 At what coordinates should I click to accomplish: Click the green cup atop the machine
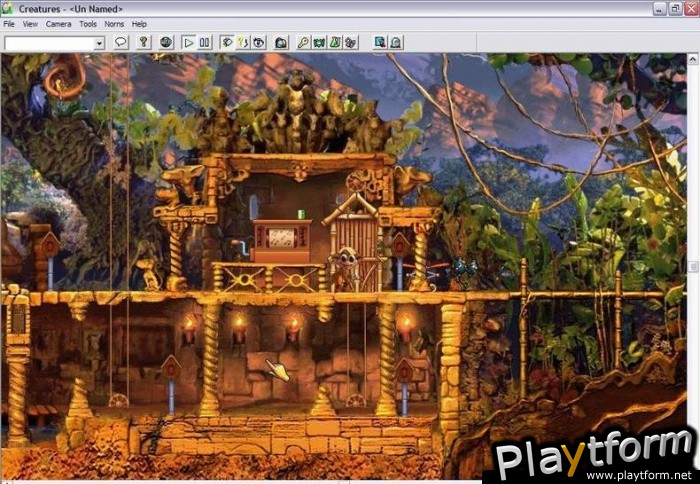point(301,214)
